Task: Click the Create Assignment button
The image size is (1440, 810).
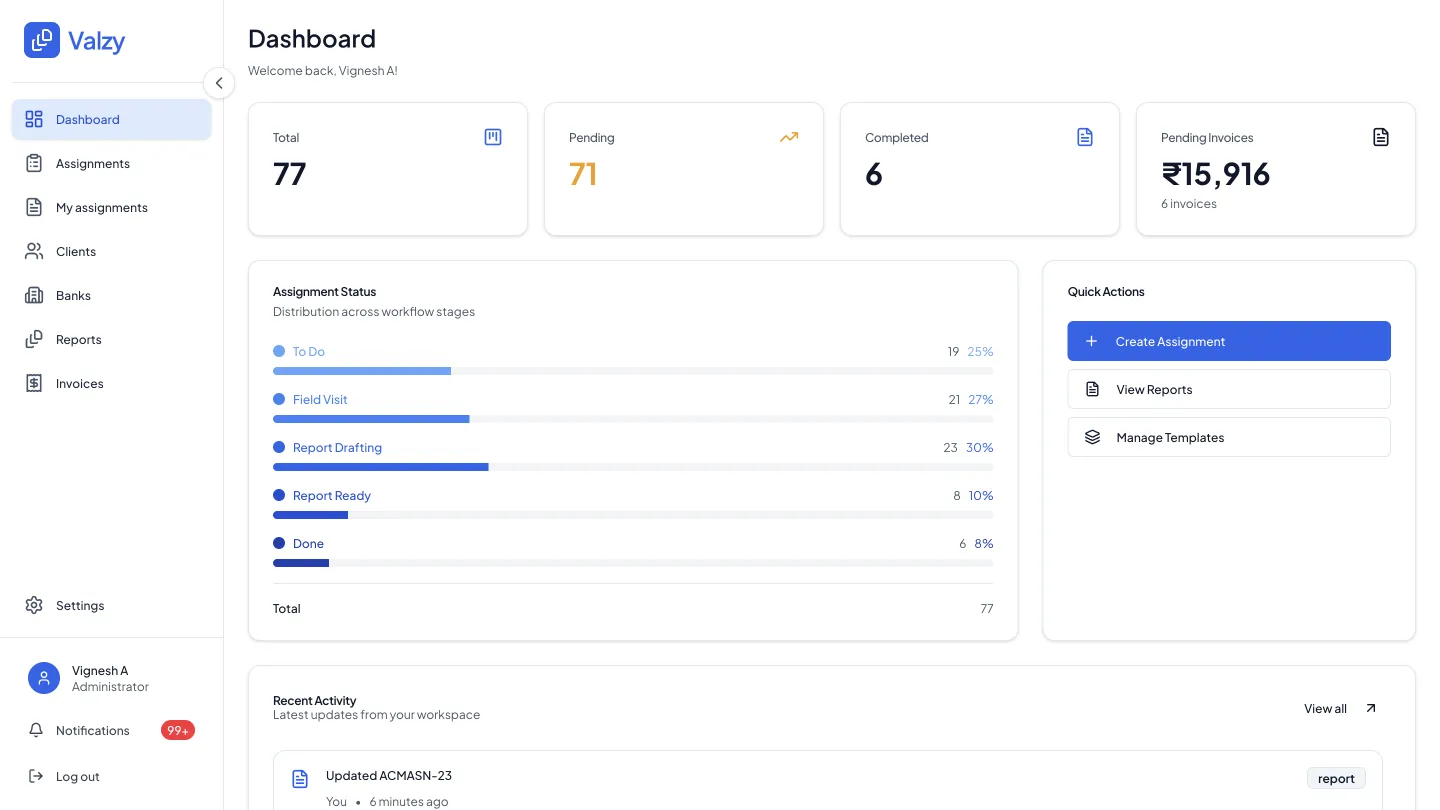Action: pyautogui.click(x=1229, y=341)
